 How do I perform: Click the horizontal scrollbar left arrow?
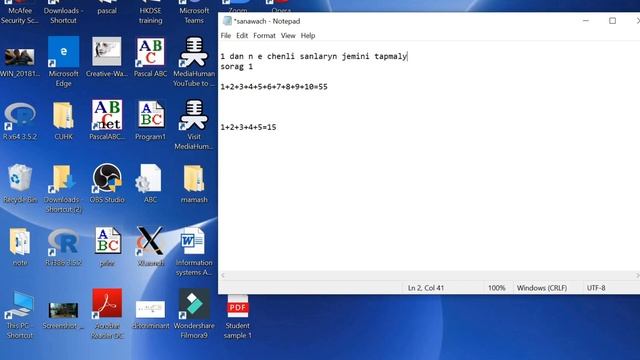223,276
